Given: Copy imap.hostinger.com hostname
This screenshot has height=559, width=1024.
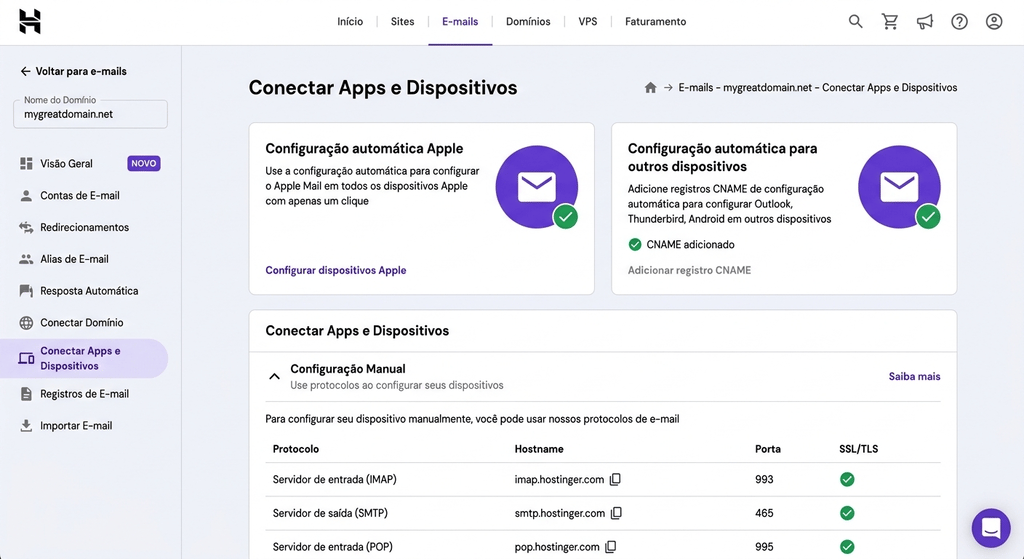Looking at the screenshot, I should pos(615,479).
